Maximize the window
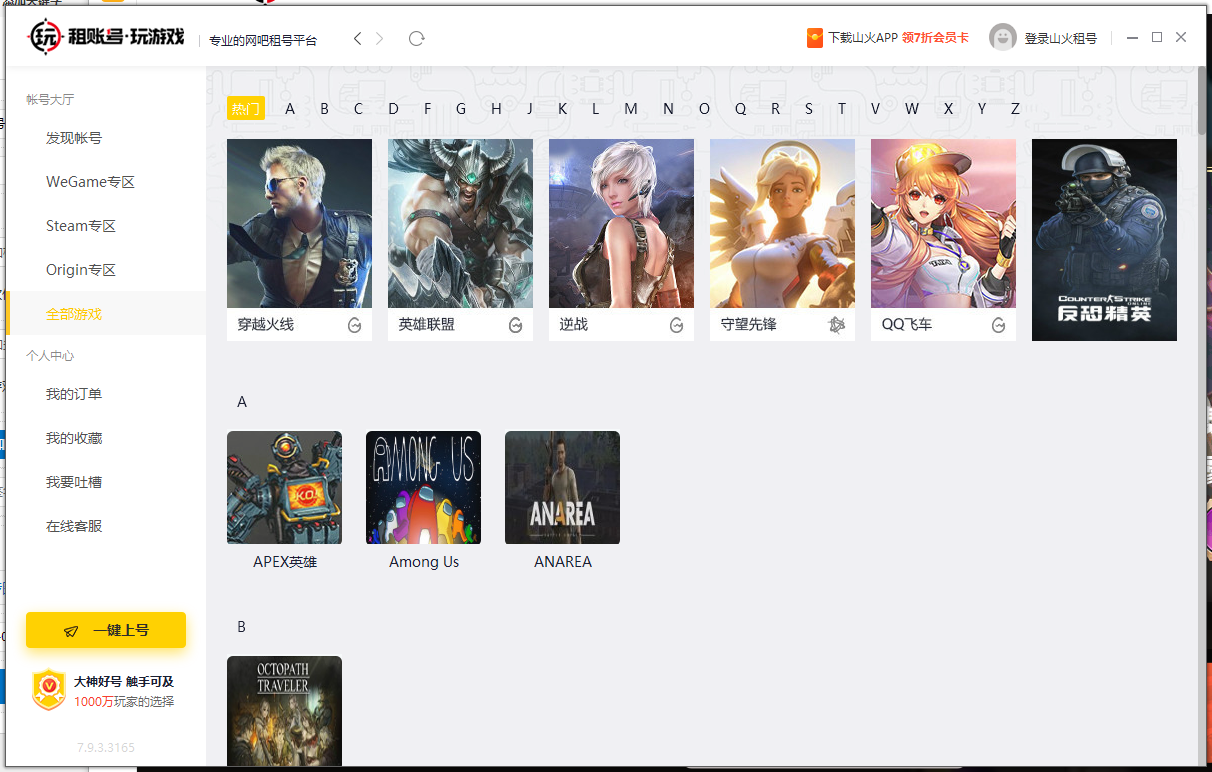Viewport: 1212px width, 772px height. 1157,38
